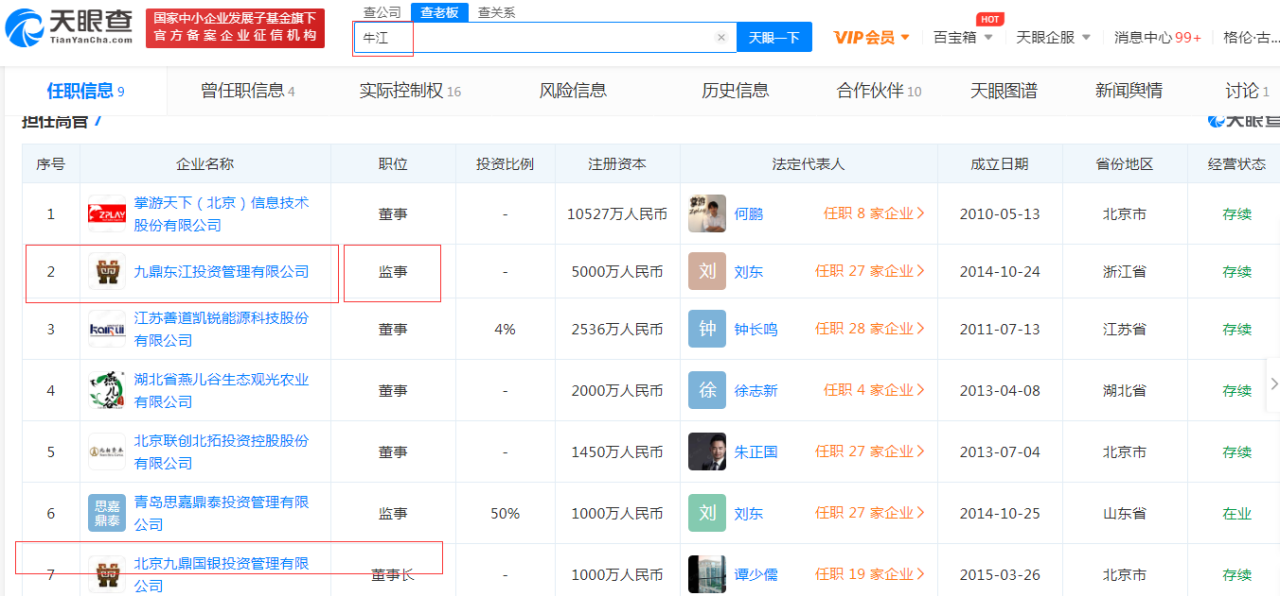Open the 掌游天下（北京）信息技术 company link

[222, 214]
